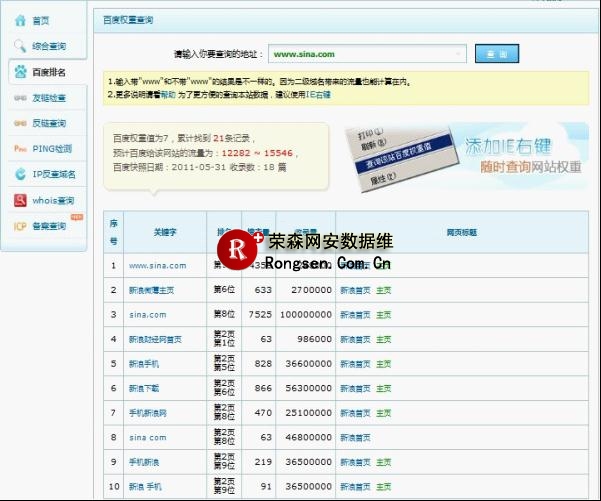Click the 帮助 help link in notes
This screenshot has height=501, width=601.
(x=164, y=94)
